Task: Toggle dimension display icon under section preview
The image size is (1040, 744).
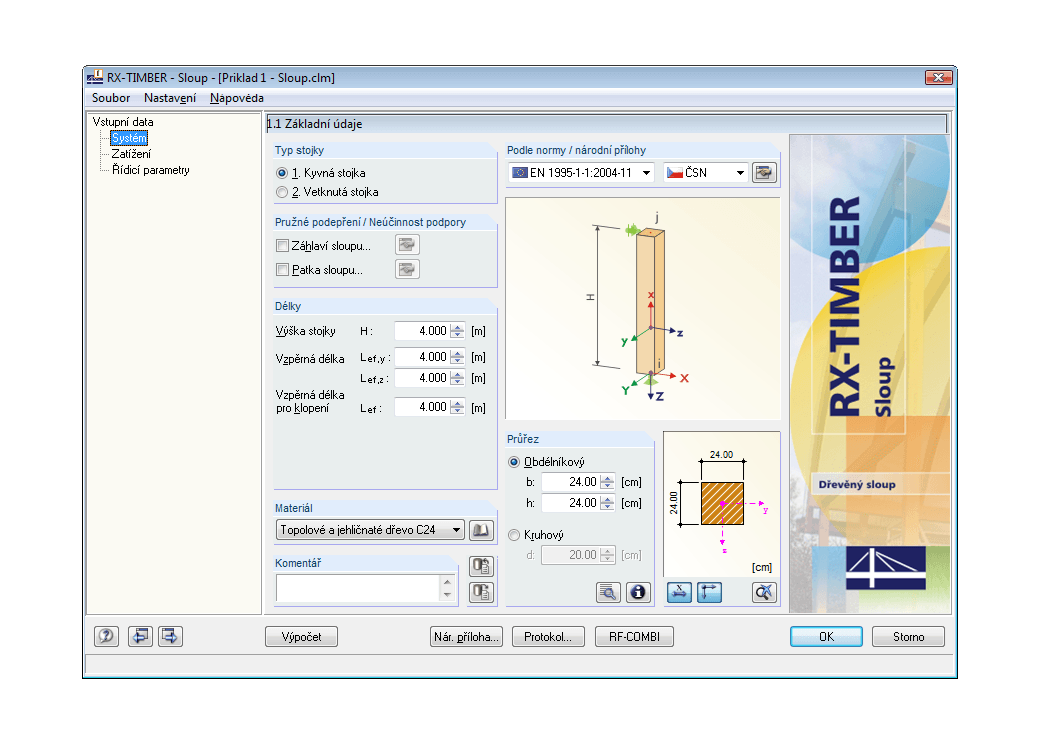Action: [x=679, y=592]
